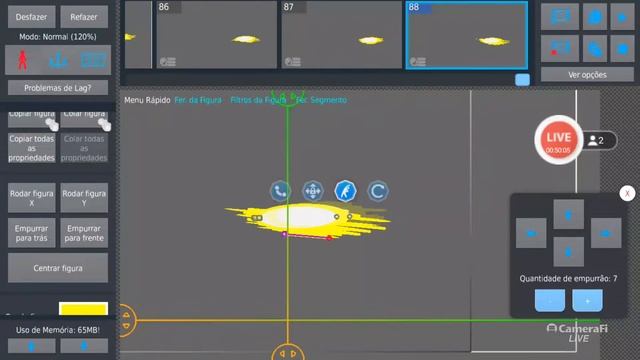Select the purple node on the figure
The width and height of the screenshot is (640, 360).
tap(284, 234)
